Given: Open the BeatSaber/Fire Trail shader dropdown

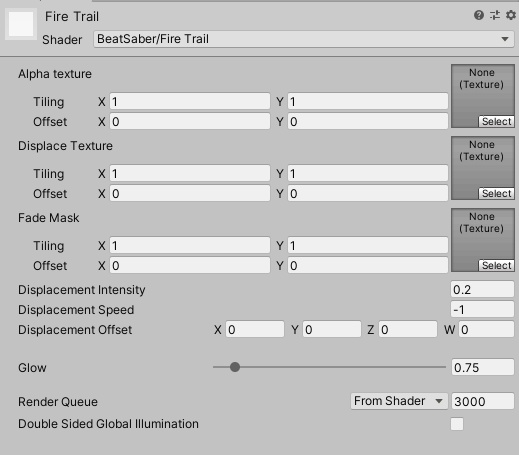Looking at the screenshot, I should [304, 39].
